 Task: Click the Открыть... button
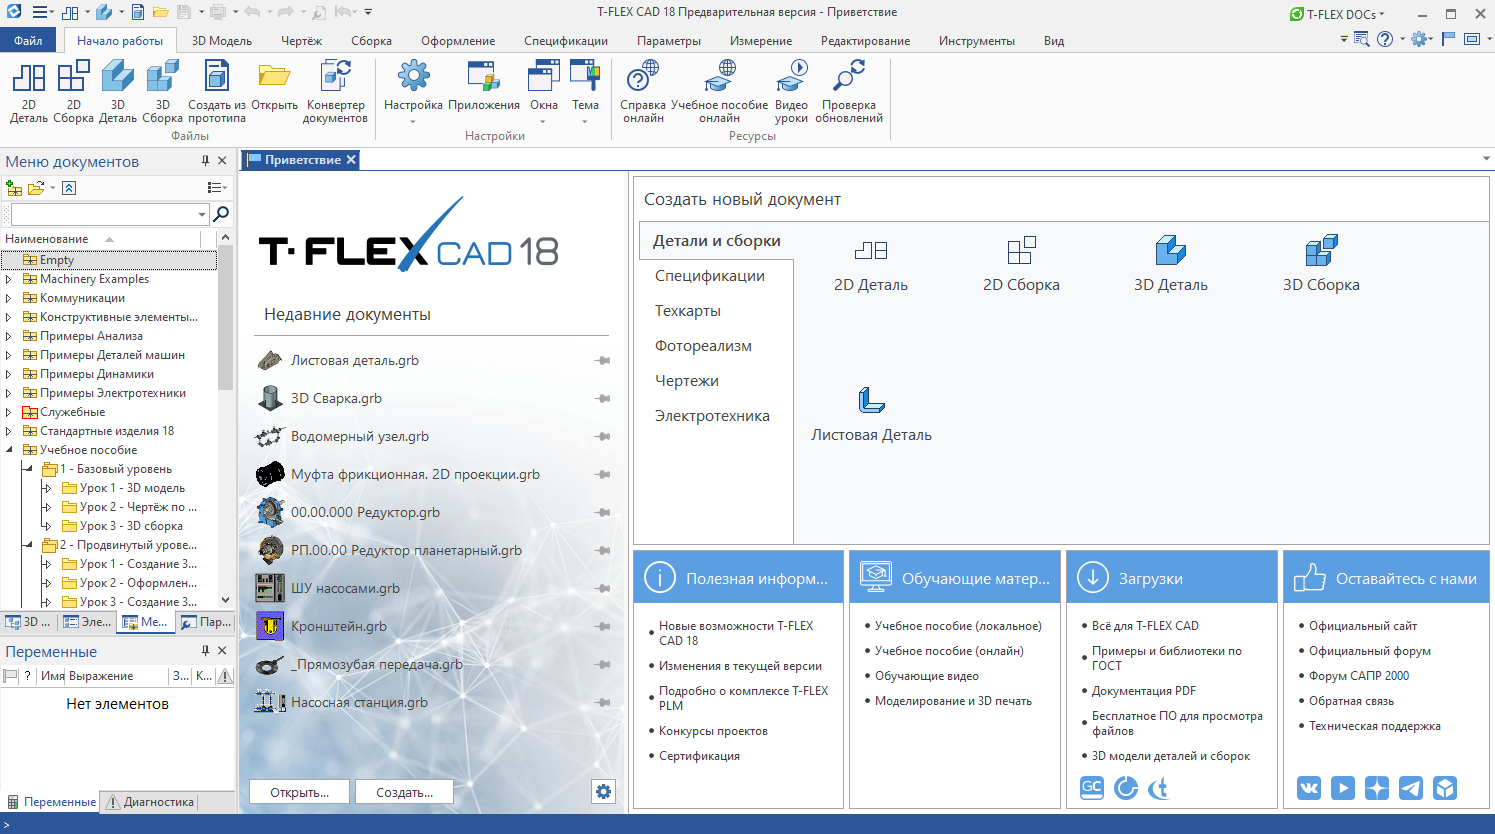[x=299, y=793]
